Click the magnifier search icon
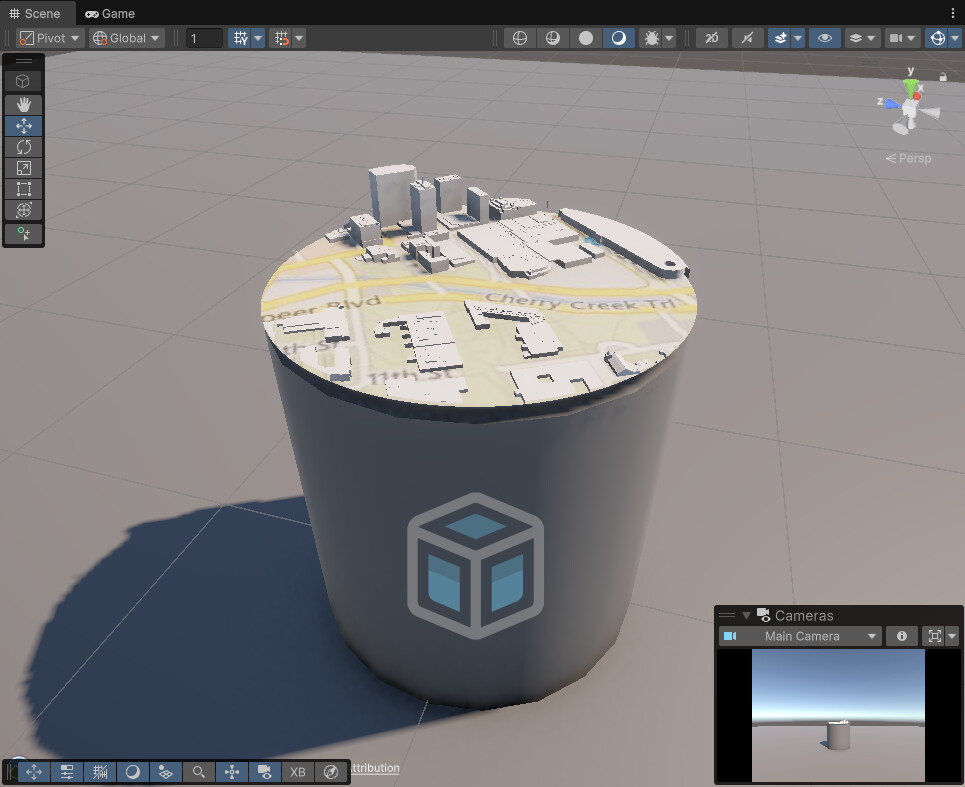This screenshot has width=965, height=787. click(x=198, y=772)
